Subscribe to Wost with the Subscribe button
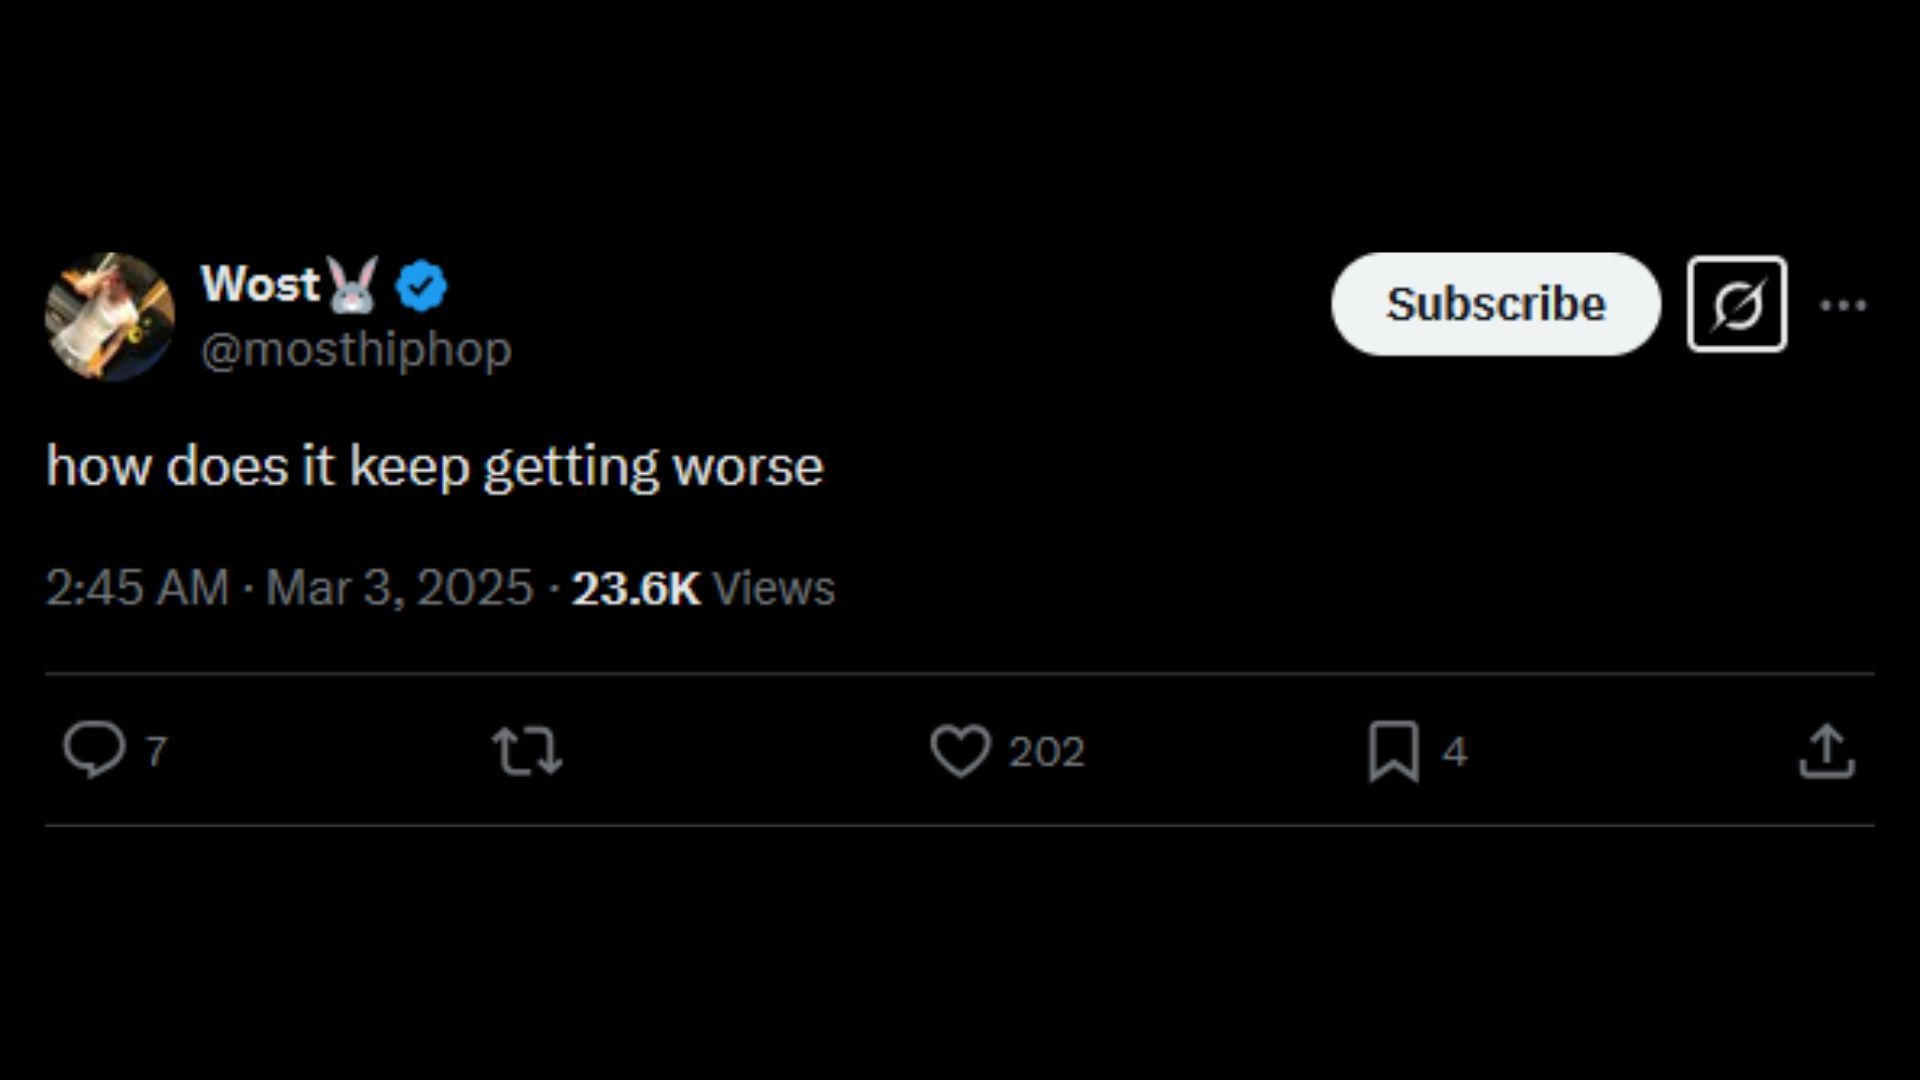 (x=1495, y=304)
